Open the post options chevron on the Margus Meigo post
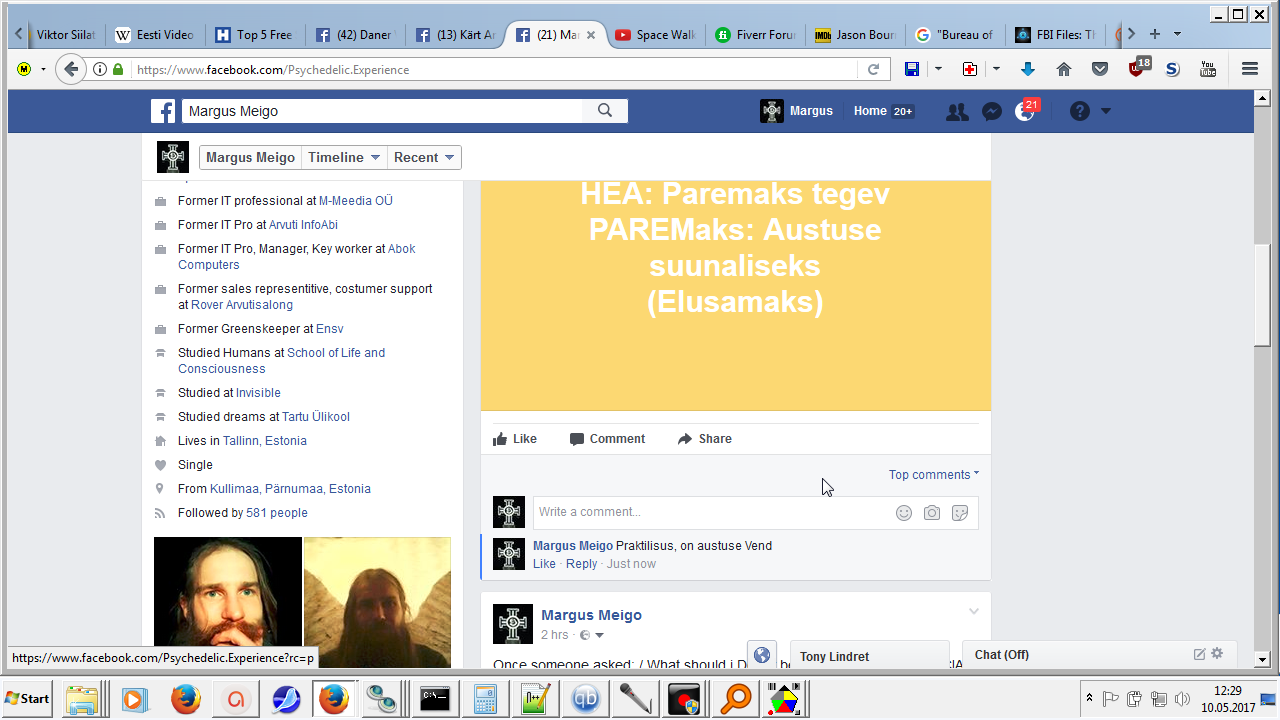Image resolution: width=1280 pixels, height=720 pixels. (973, 612)
